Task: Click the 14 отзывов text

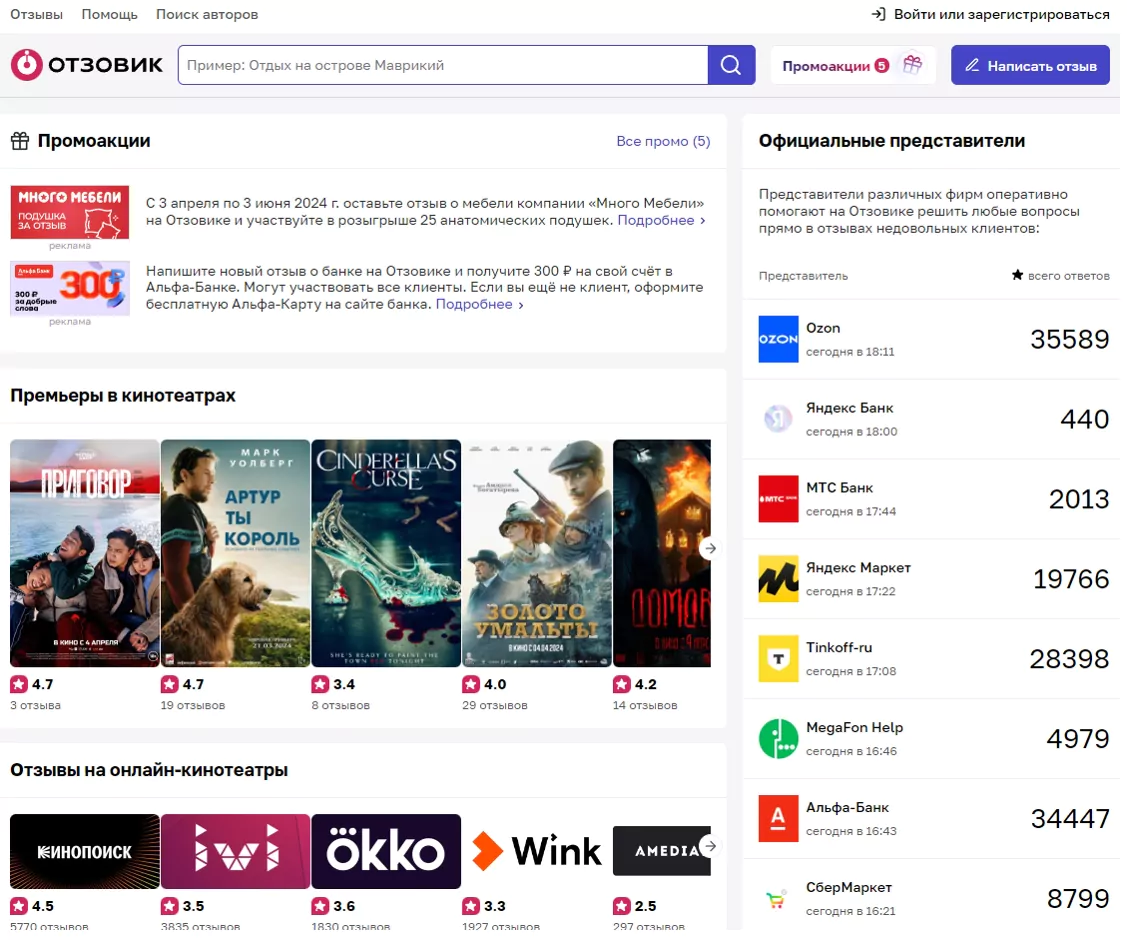Action: click(649, 710)
